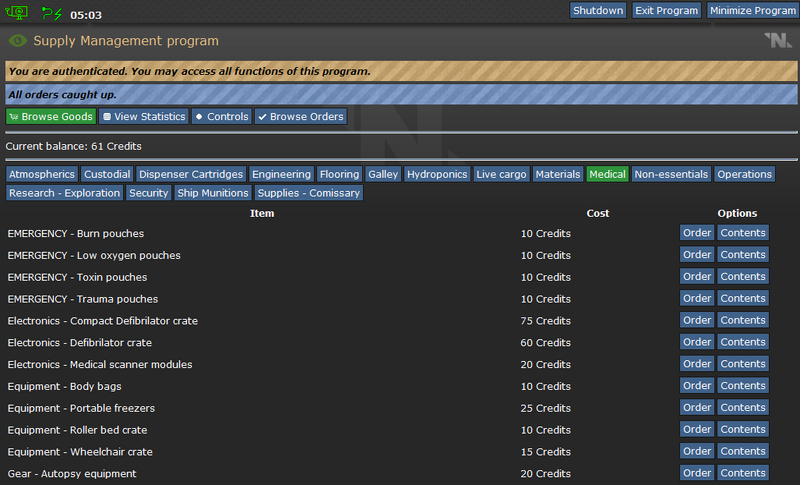Click the clock showing 05:03
The image size is (800, 485).
86,15
